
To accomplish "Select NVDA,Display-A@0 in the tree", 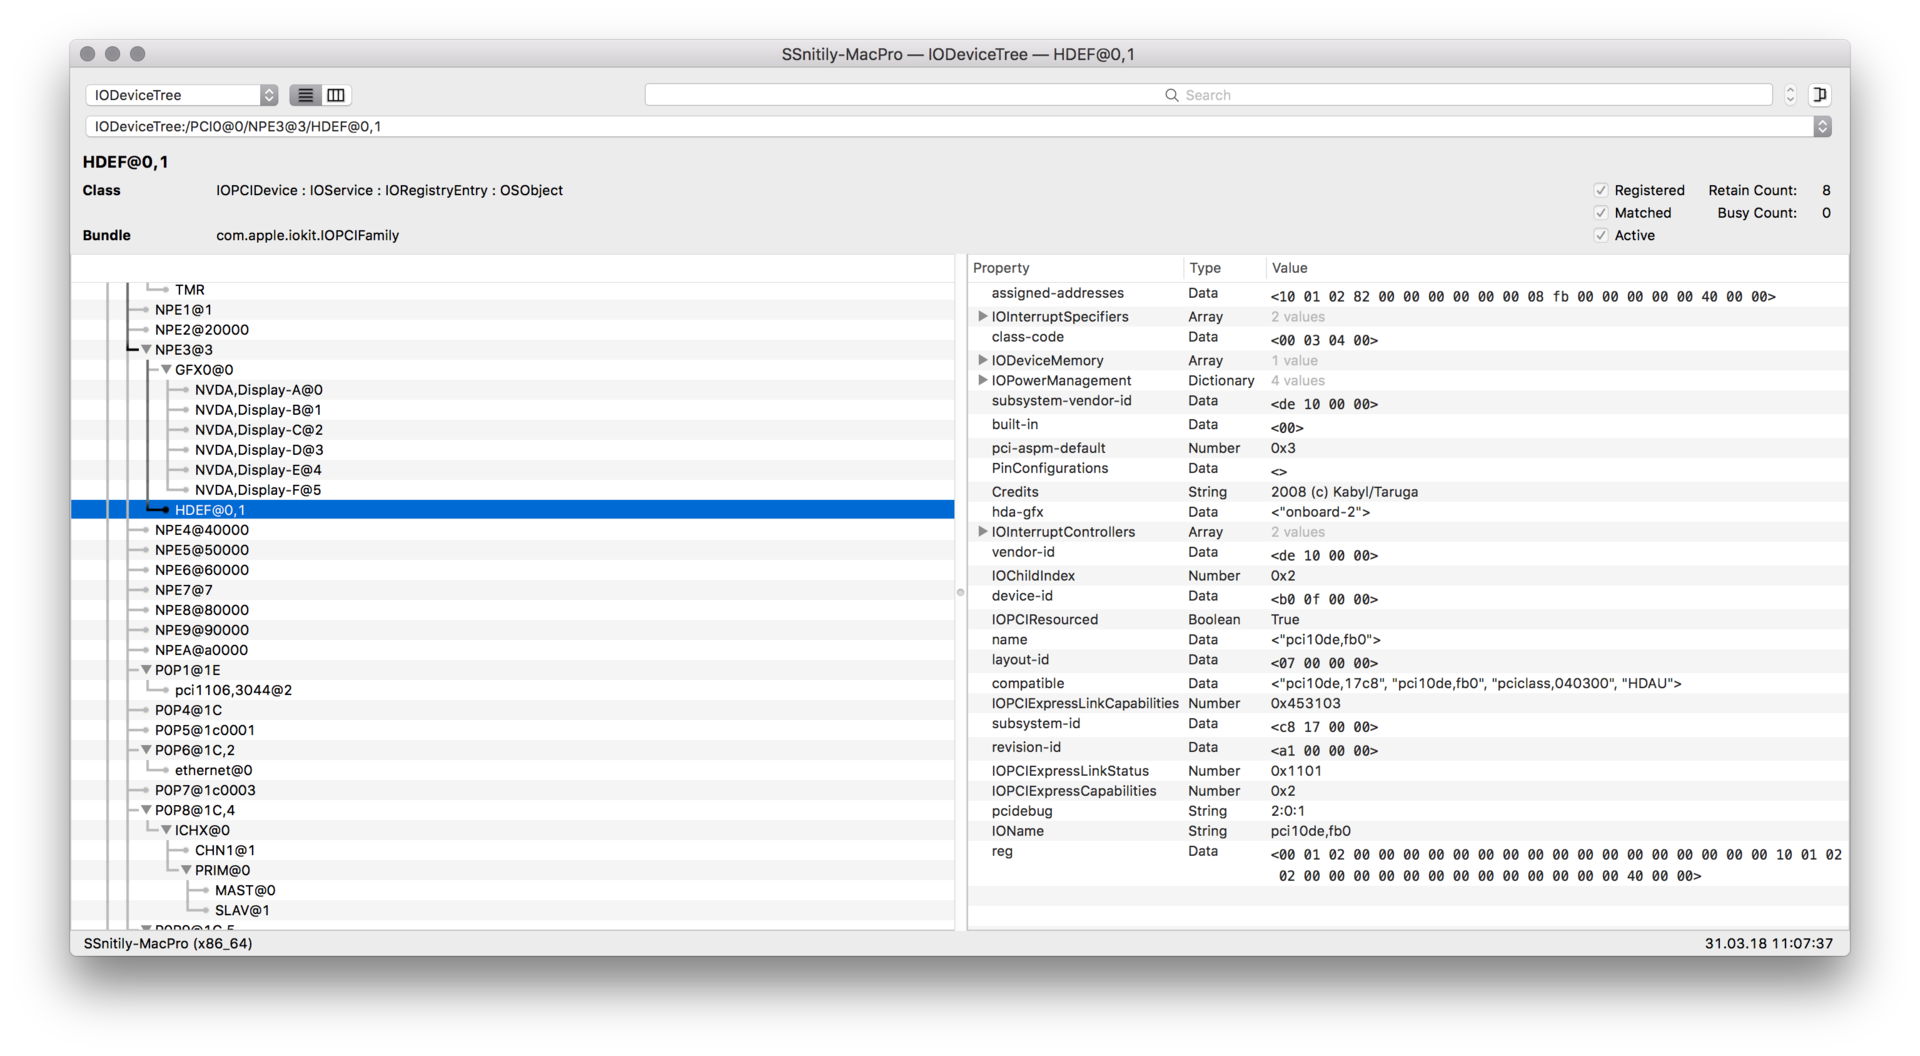I will (x=258, y=390).
